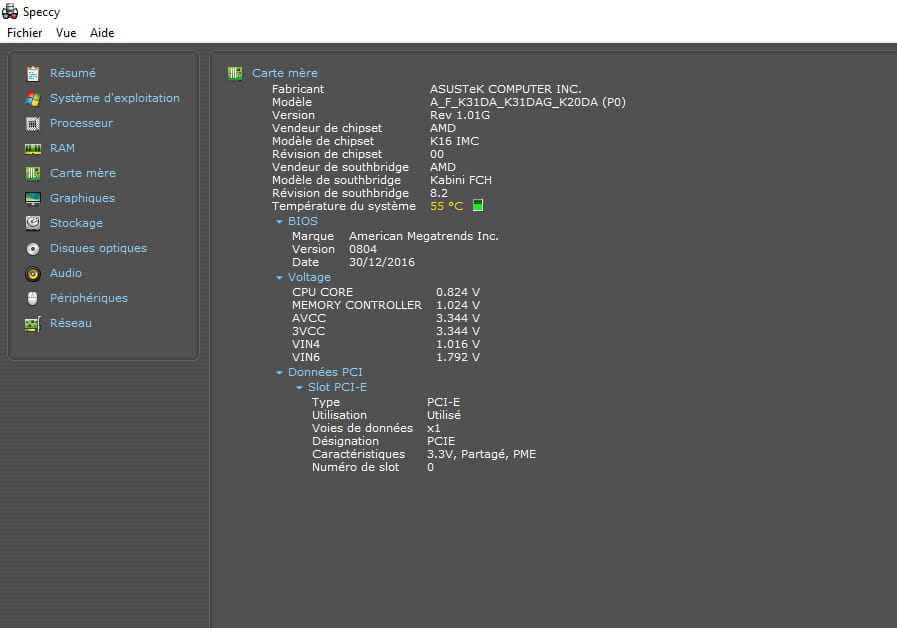This screenshot has width=897, height=628.
Task: Click the Kabini FCH southbridge value
Action: 461,180
